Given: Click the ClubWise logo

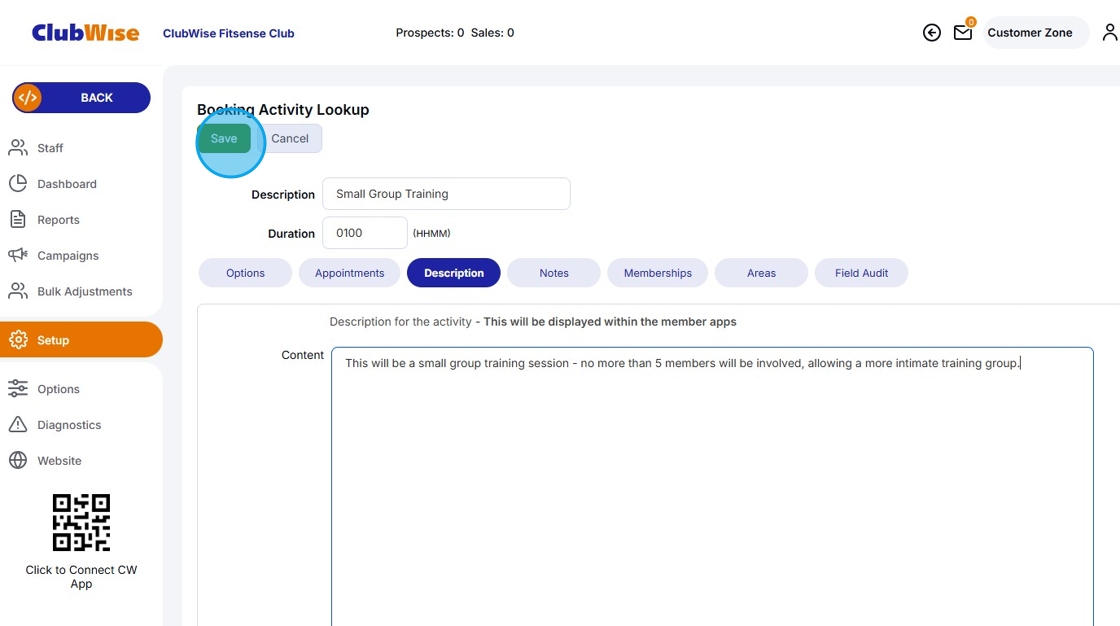Looking at the screenshot, I should pos(85,33).
